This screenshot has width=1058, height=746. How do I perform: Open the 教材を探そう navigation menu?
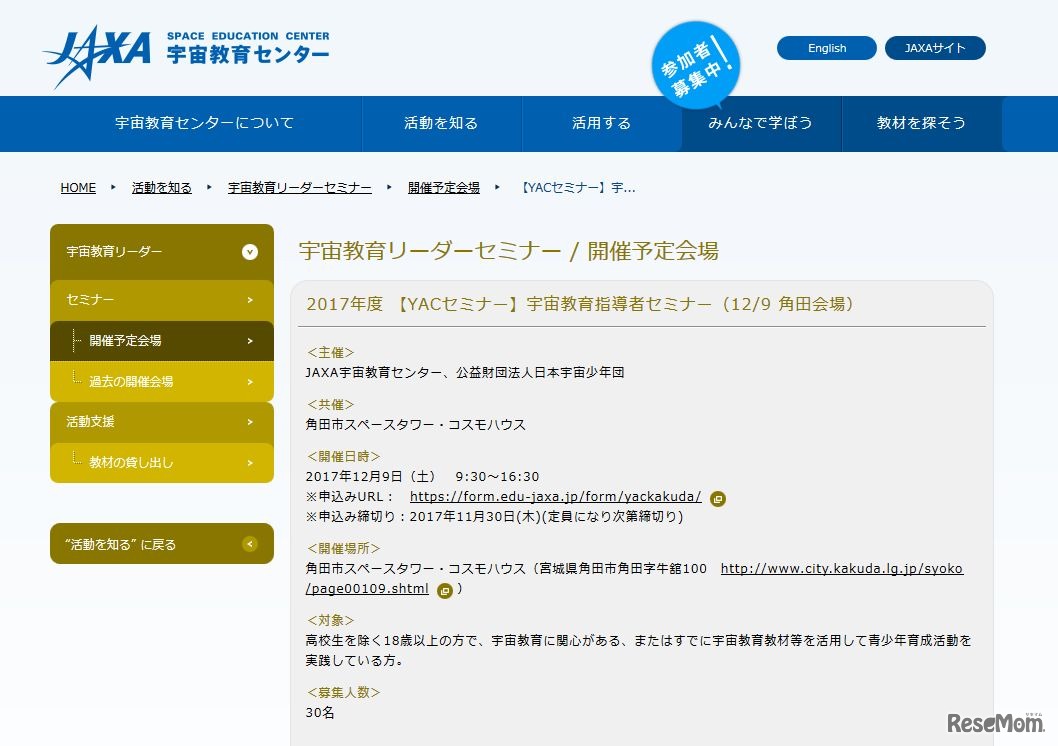[922, 123]
